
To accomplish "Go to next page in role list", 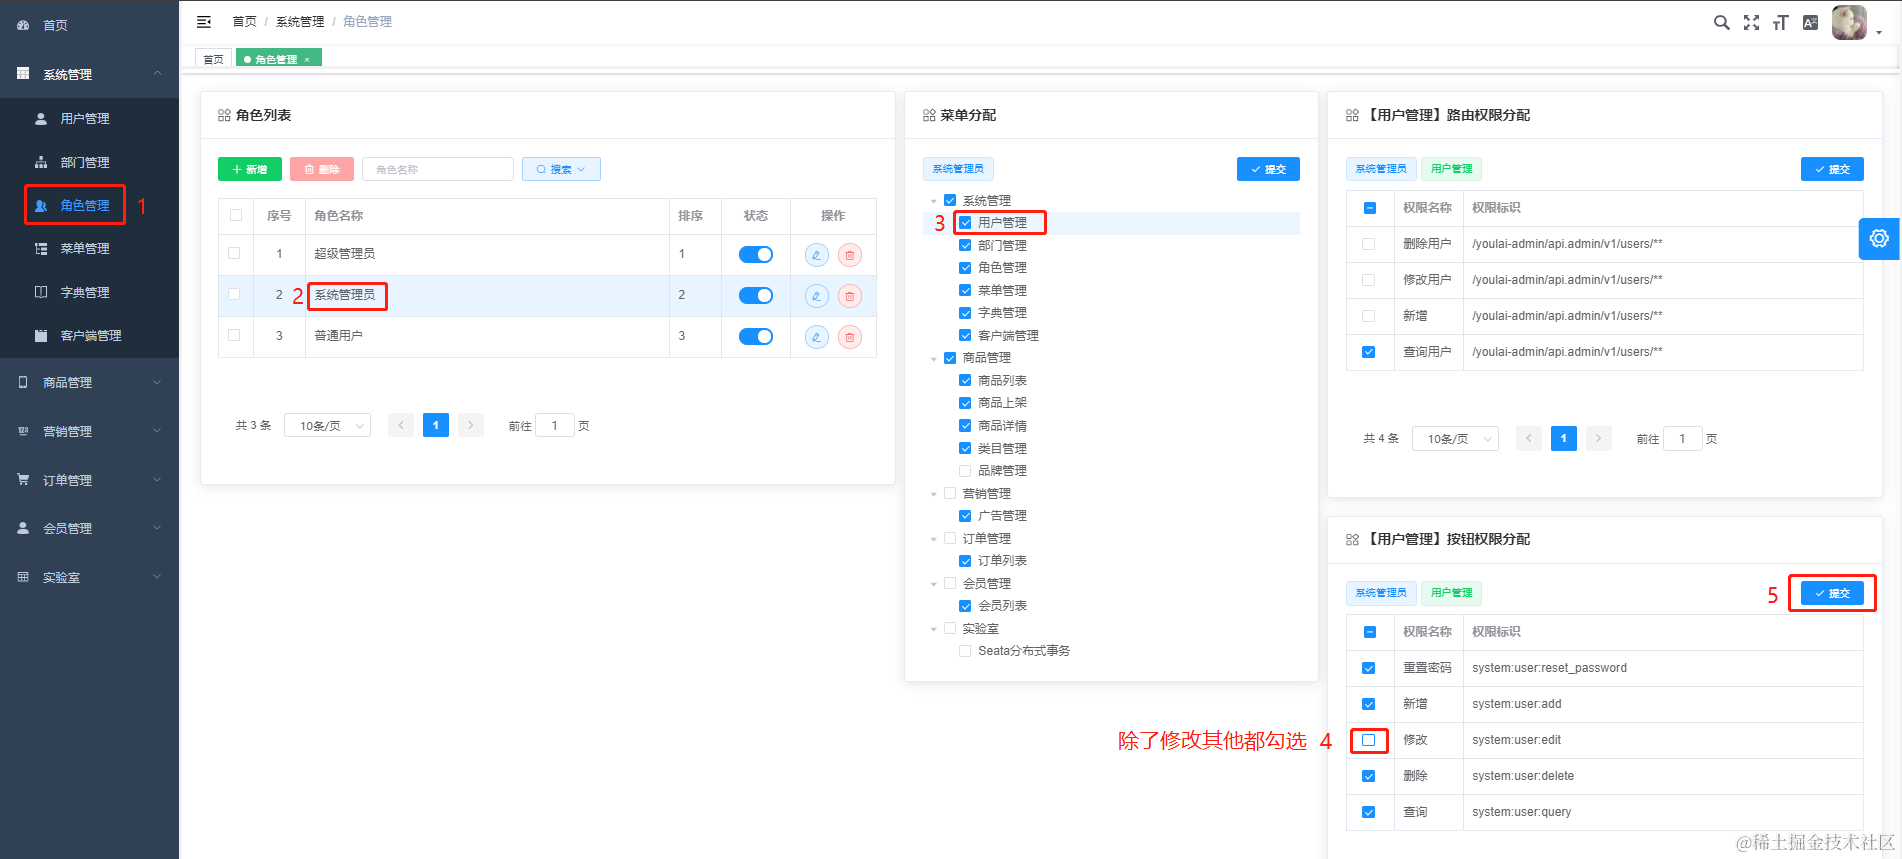I will pos(471,425).
